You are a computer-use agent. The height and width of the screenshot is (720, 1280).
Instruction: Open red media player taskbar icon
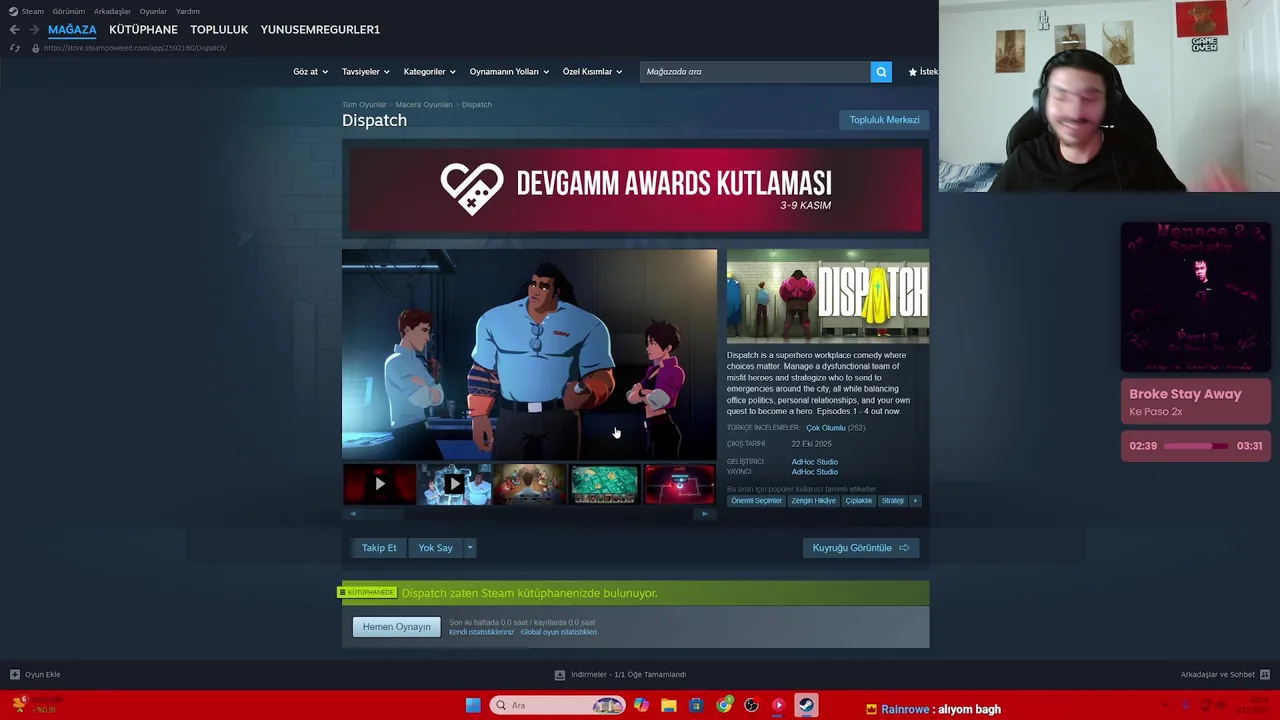[778, 706]
